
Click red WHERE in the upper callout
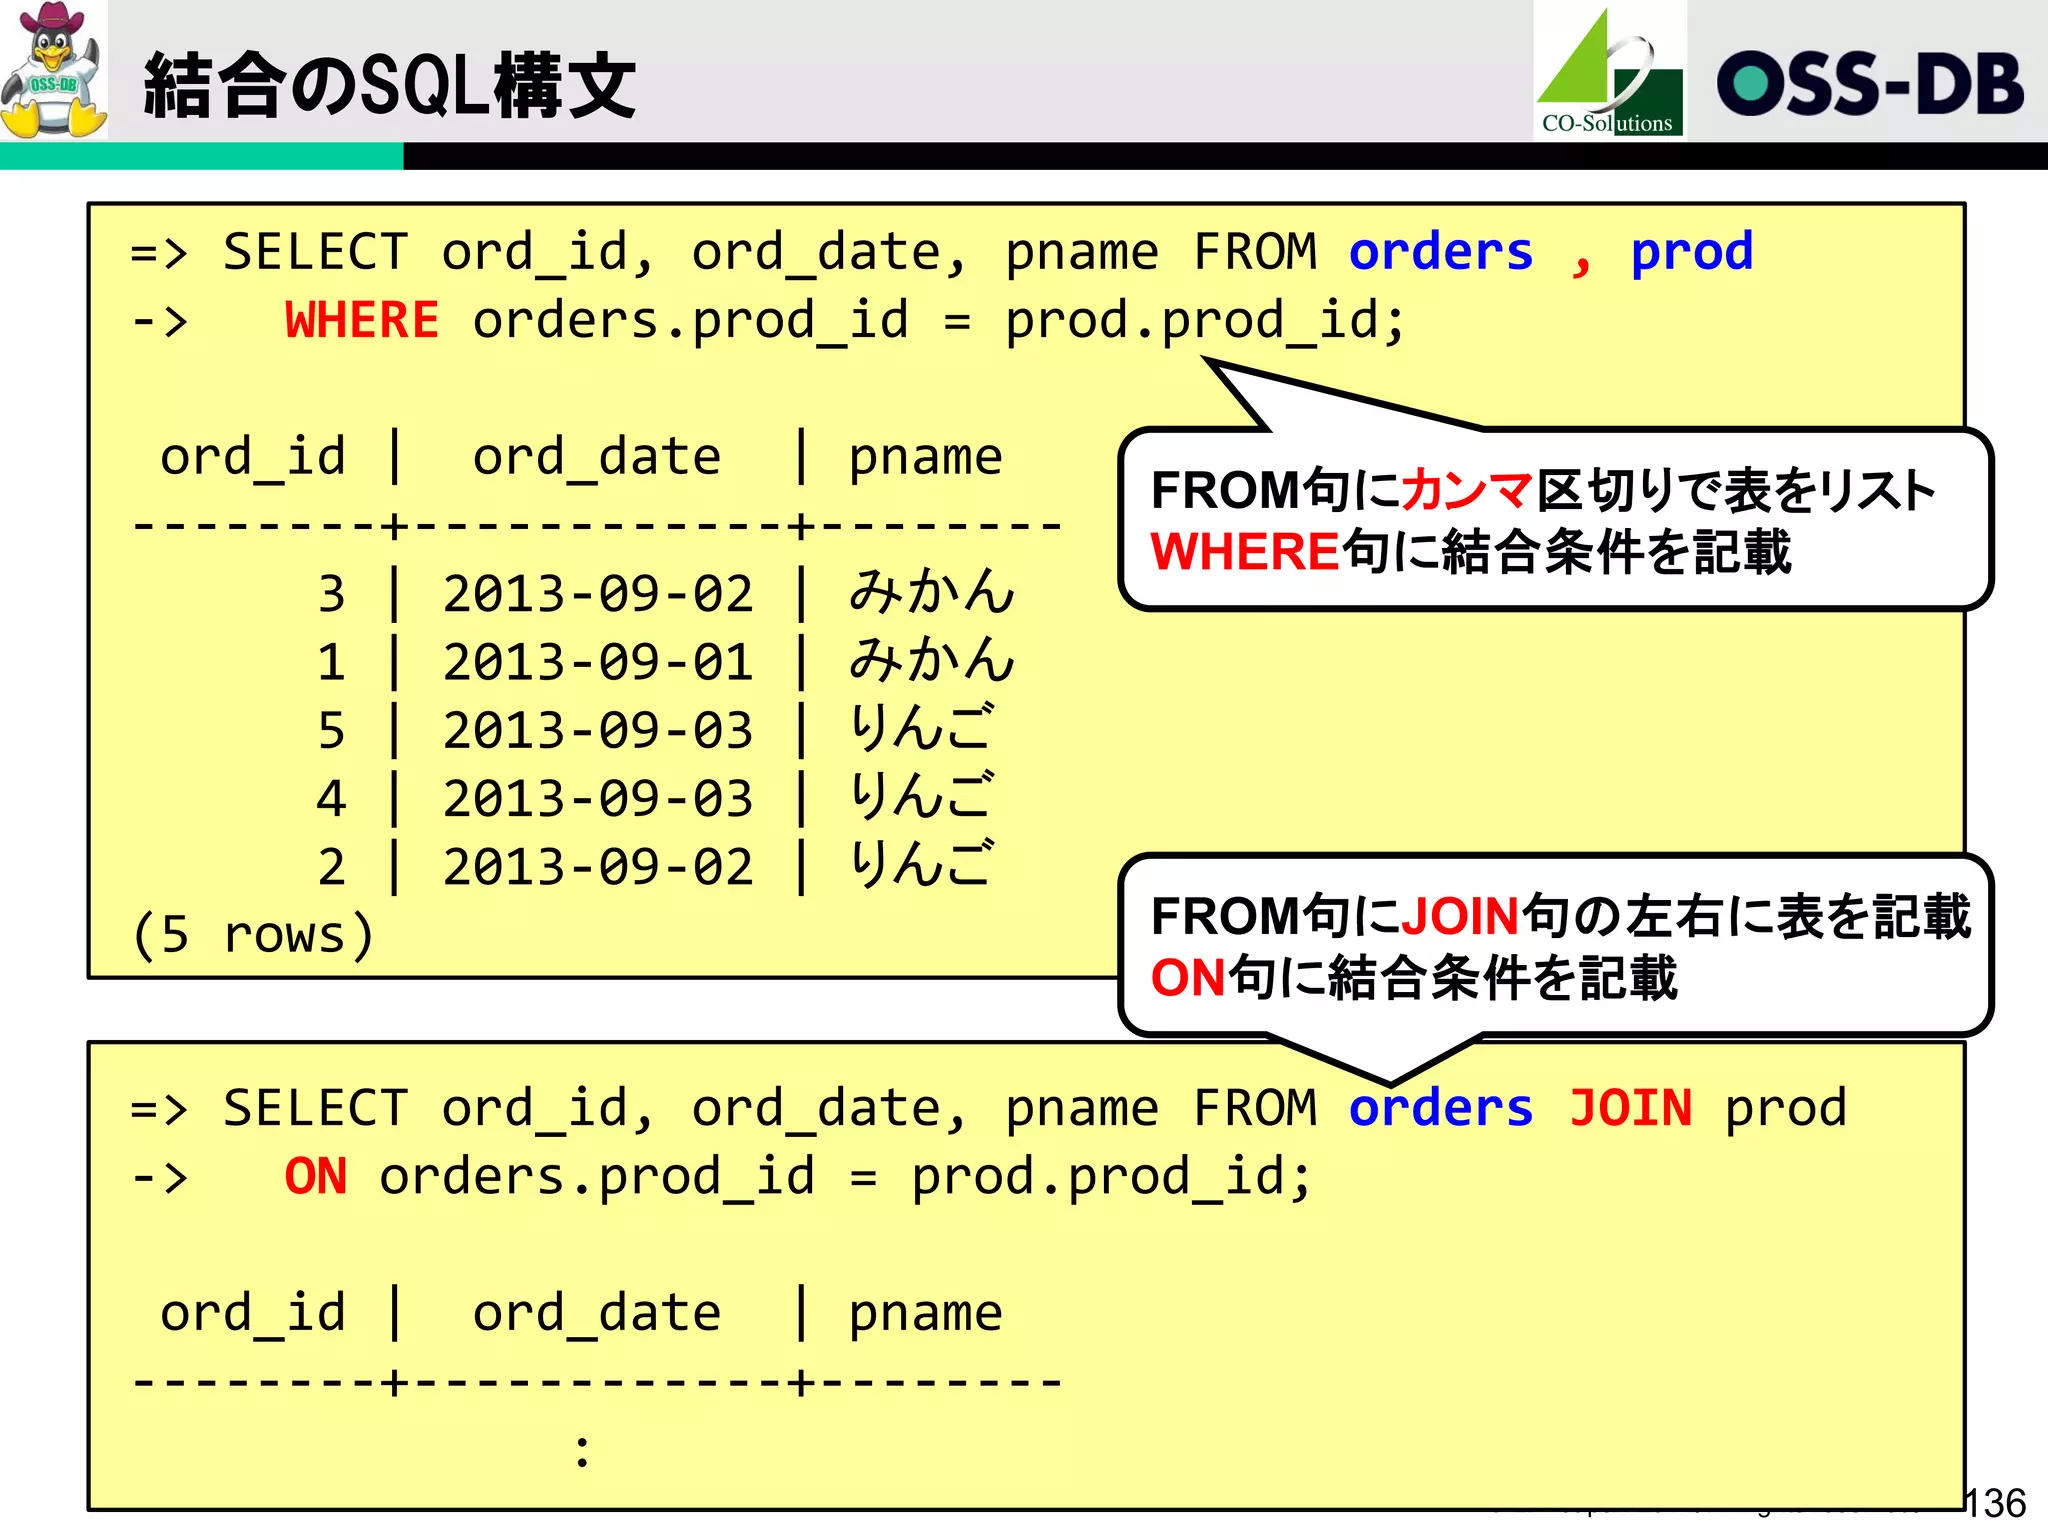(x=1244, y=552)
